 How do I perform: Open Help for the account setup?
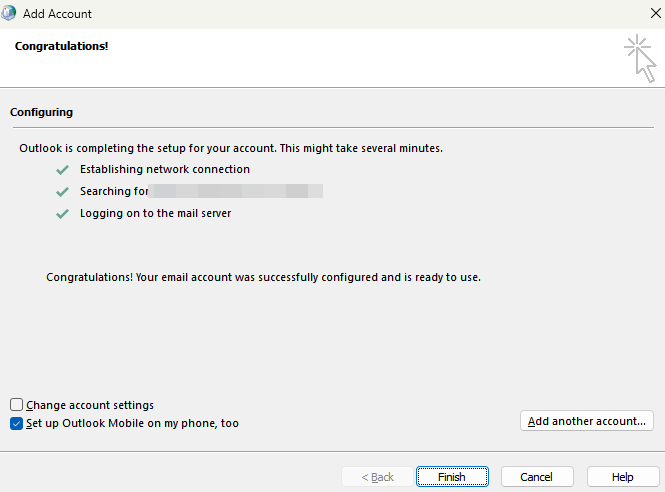coord(623,477)
